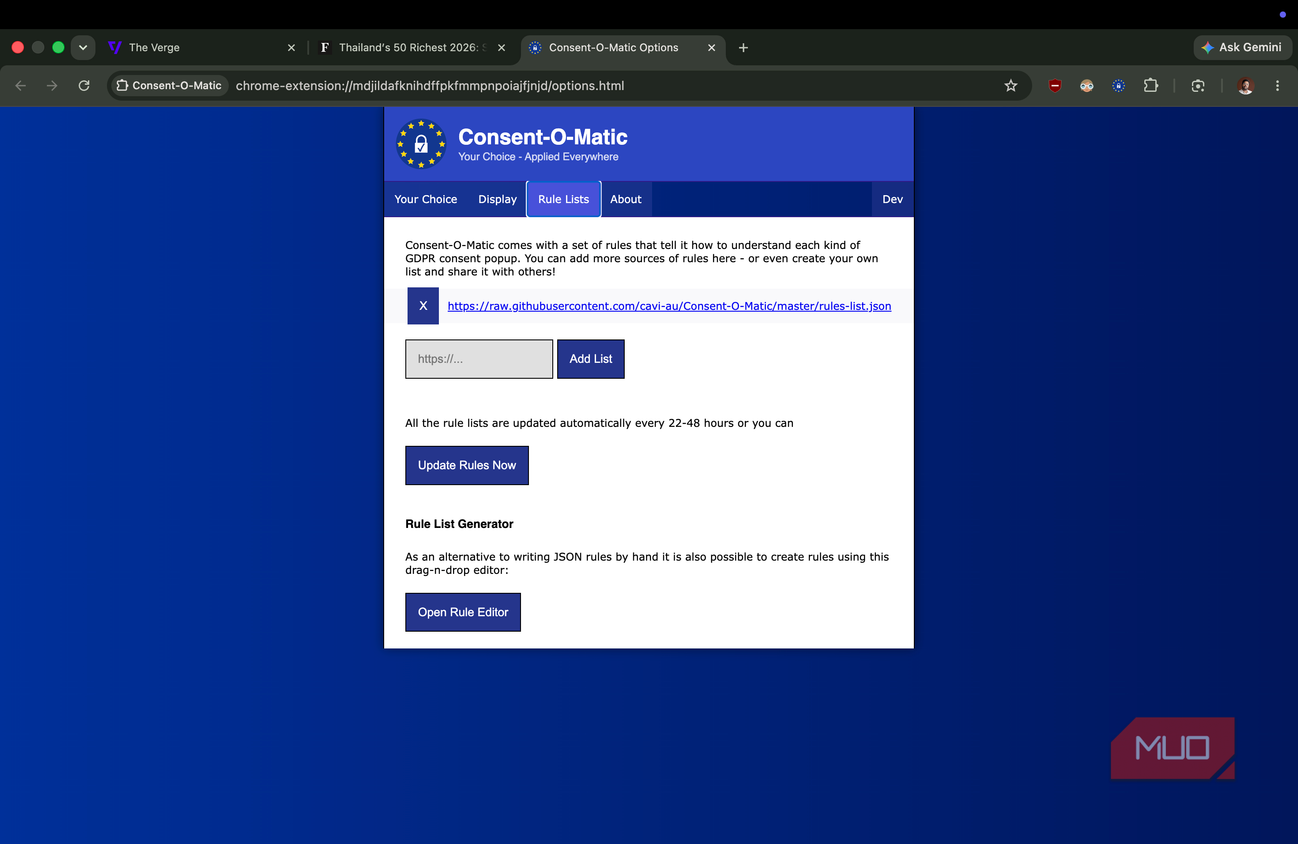Open the About tab
Image resolution: width=1298 pixels, height=844 pixels.
tap(626, 199)
